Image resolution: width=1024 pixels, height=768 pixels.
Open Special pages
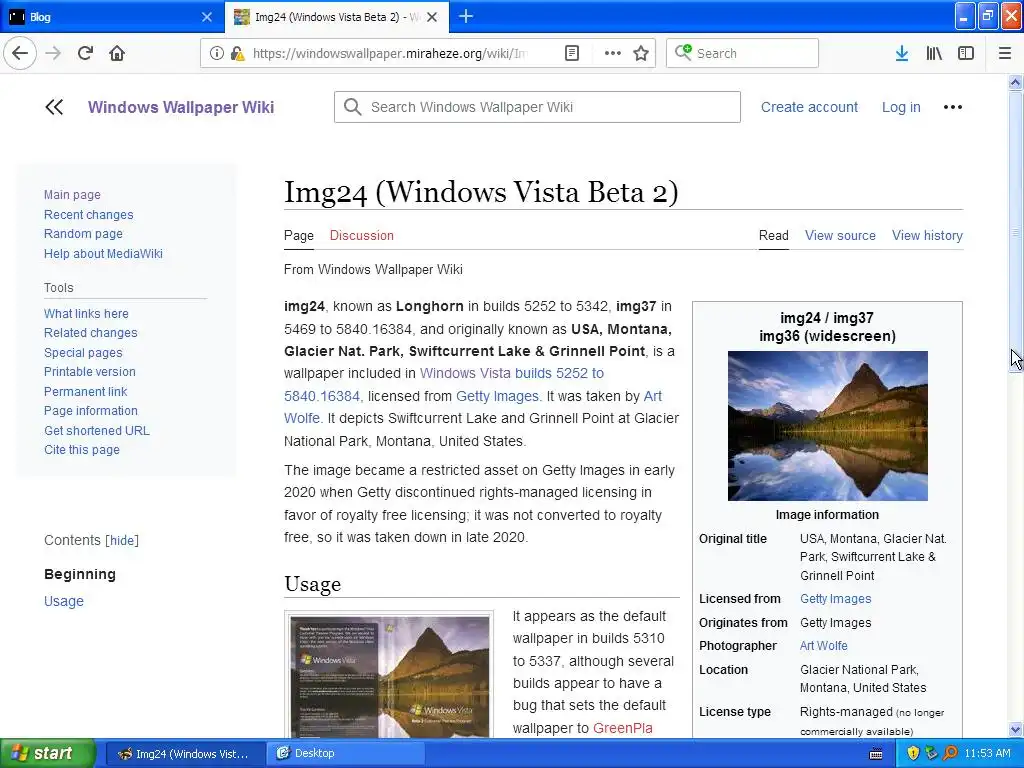click(83, 353)
